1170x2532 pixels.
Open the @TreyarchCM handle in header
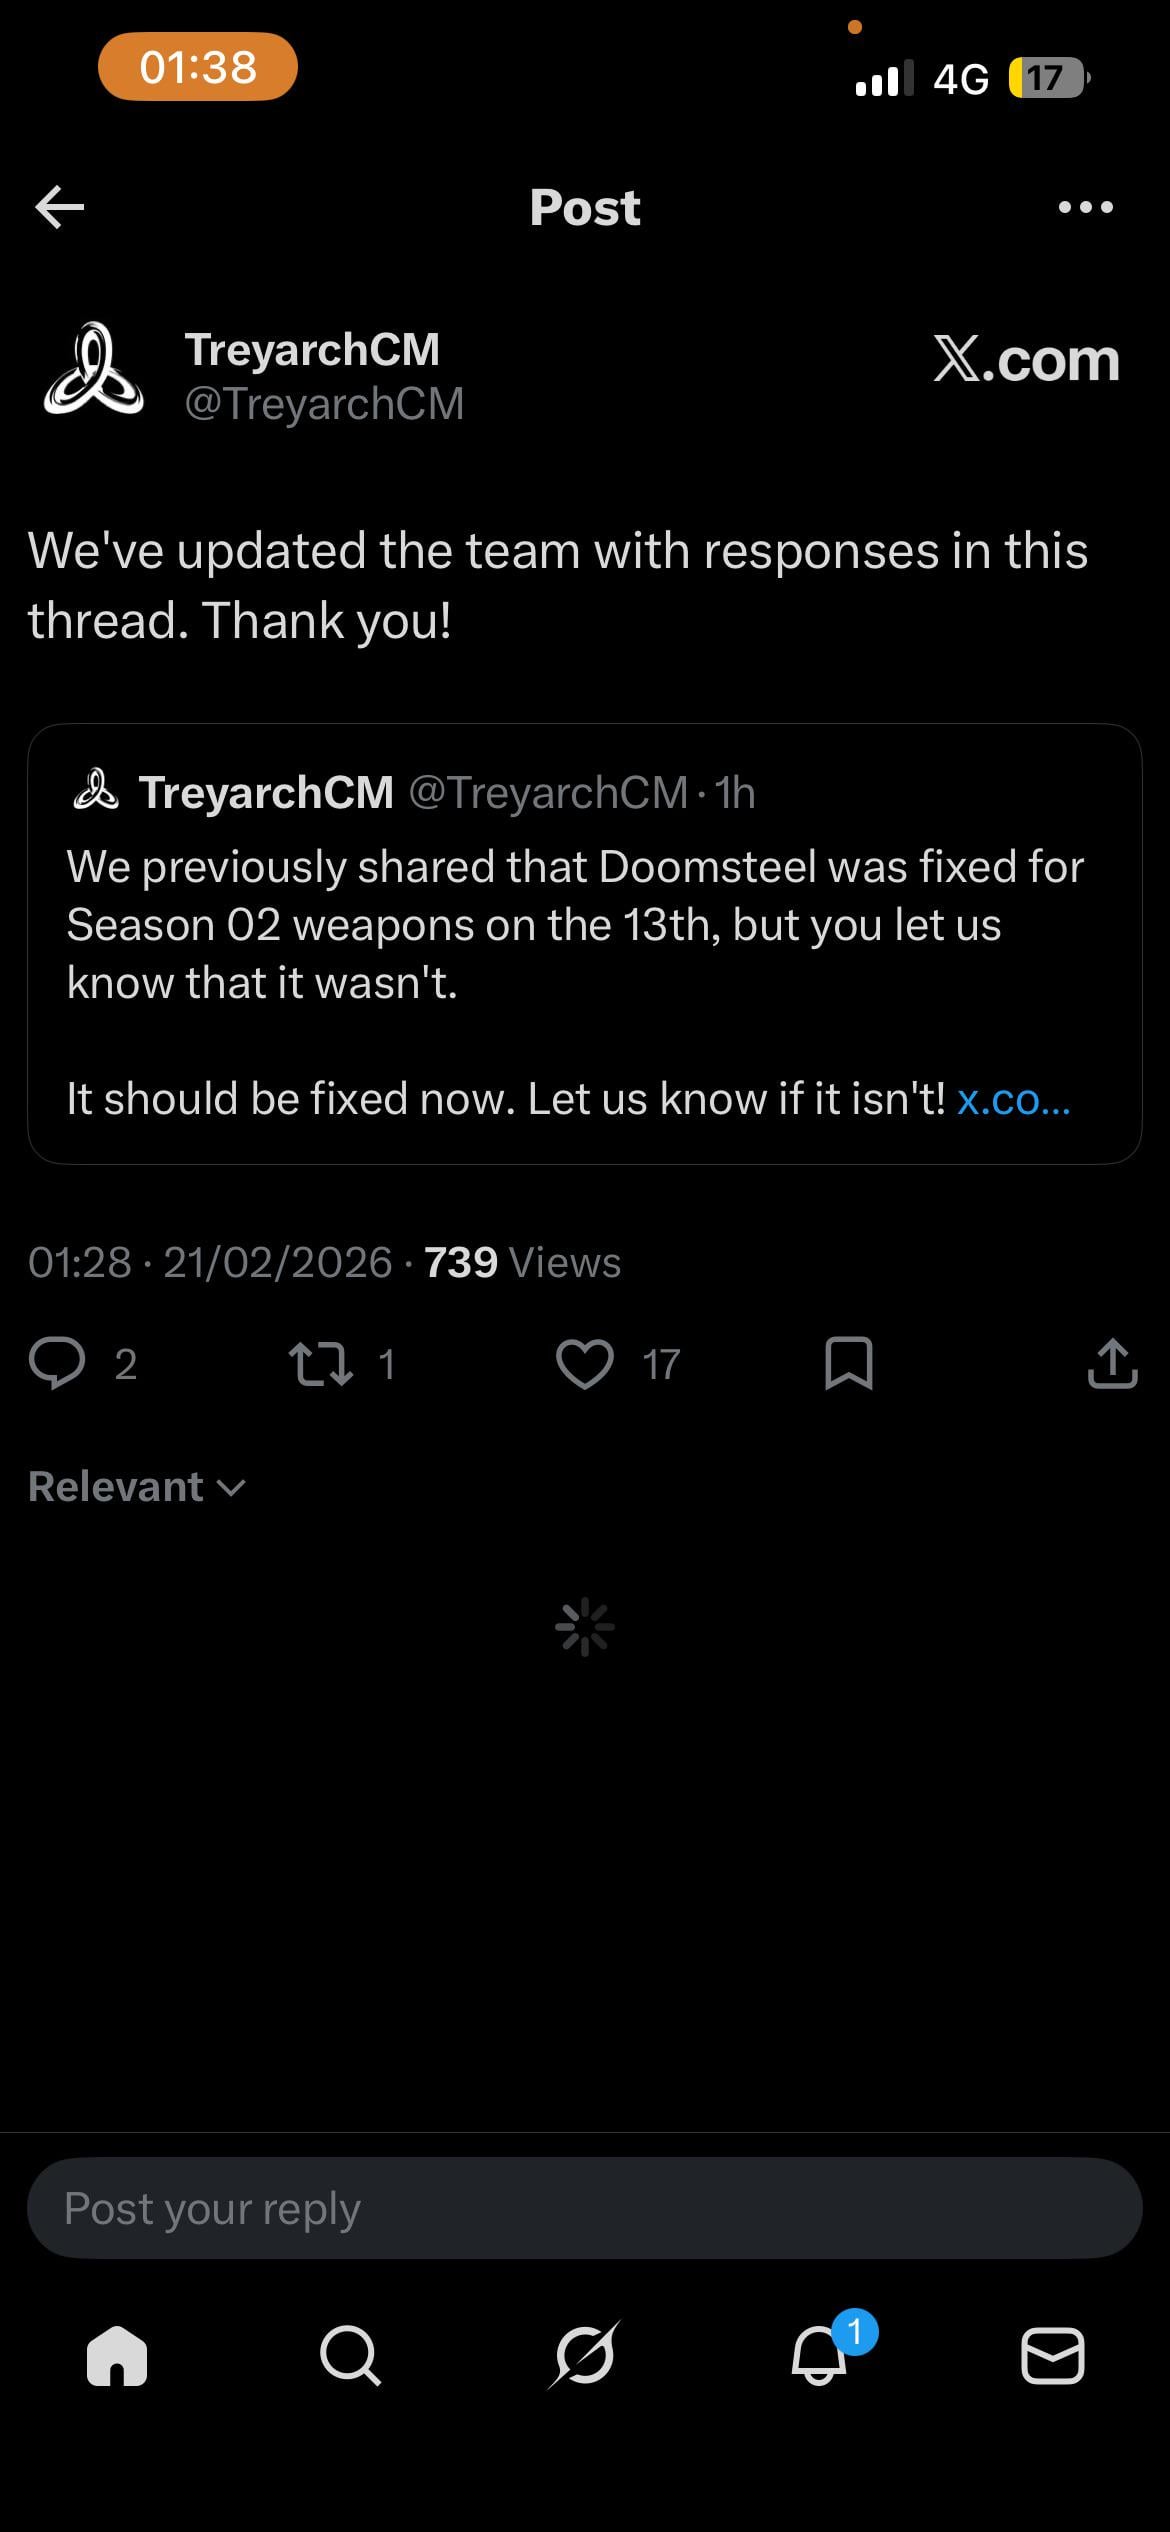(324, 404)
